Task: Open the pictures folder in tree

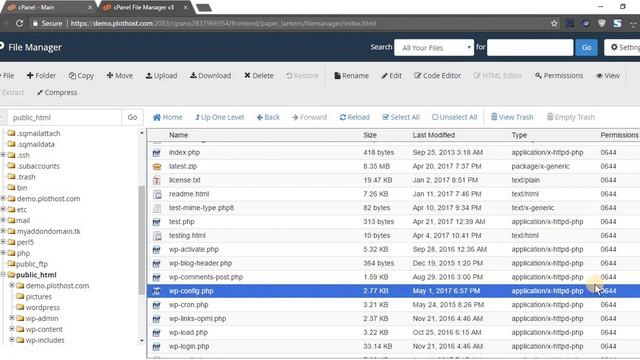Action: coord(39,297)
